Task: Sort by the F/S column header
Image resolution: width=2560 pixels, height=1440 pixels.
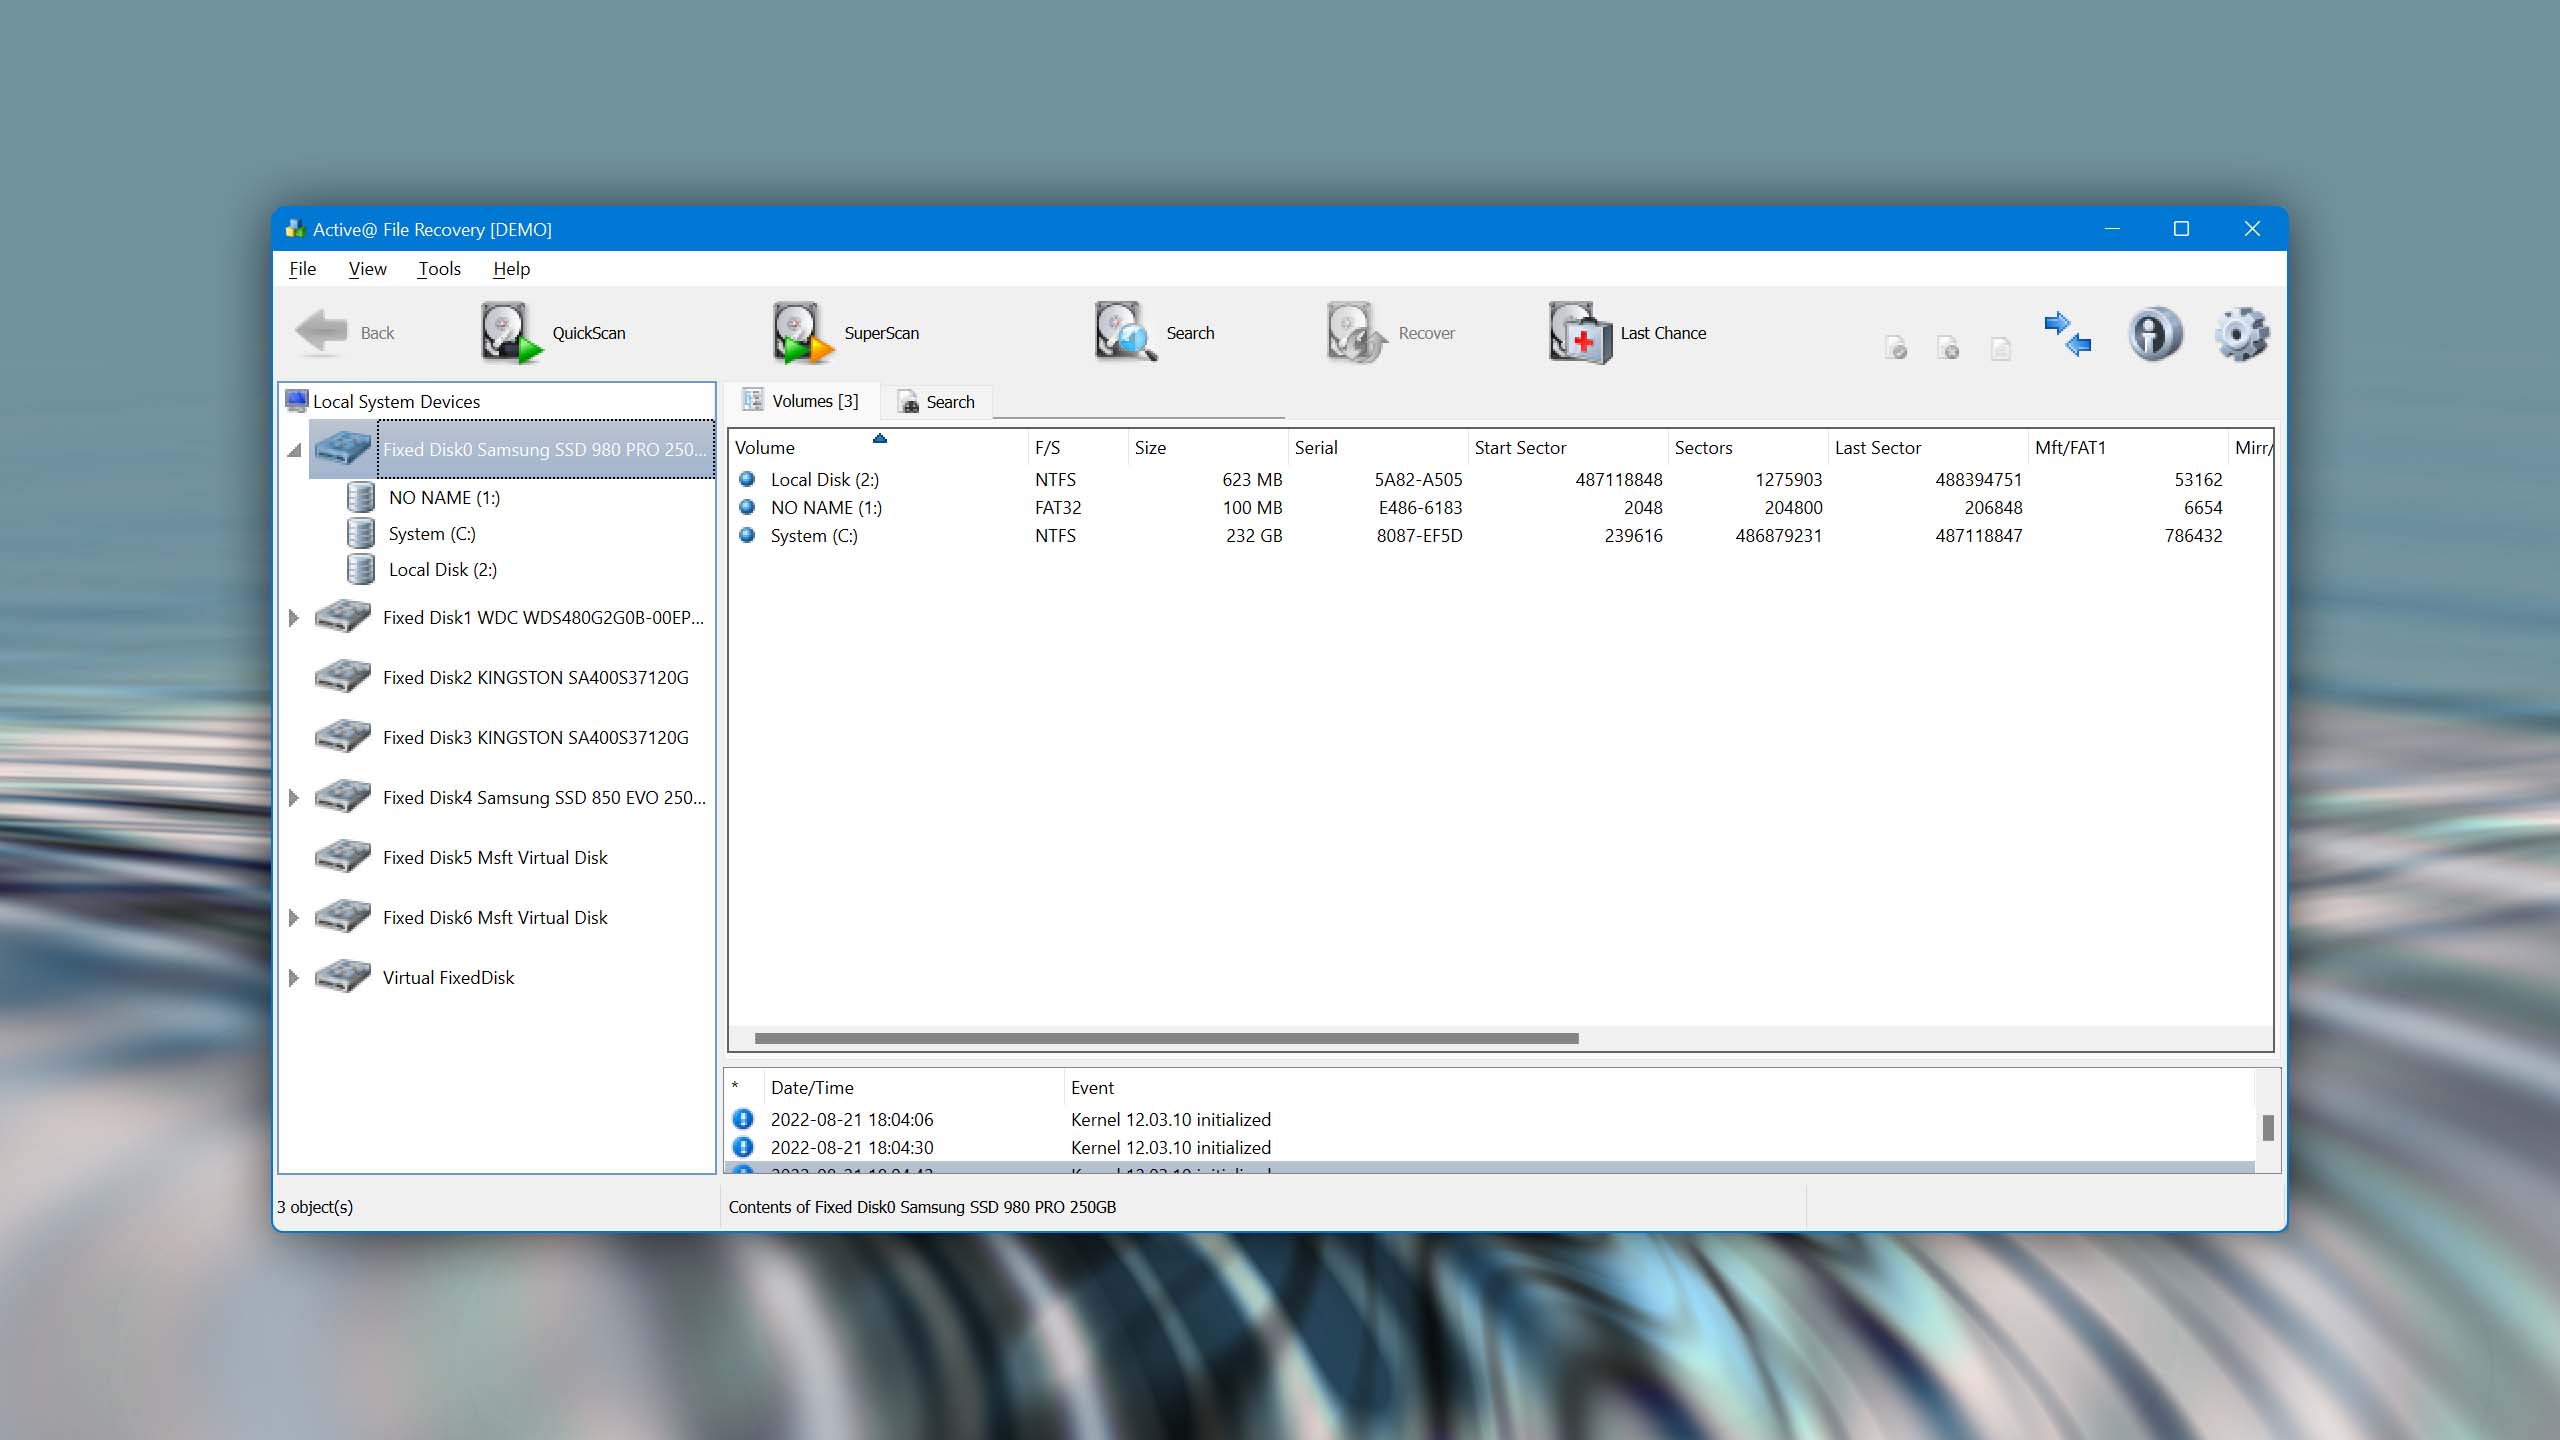Action: tap(1076, 448)
